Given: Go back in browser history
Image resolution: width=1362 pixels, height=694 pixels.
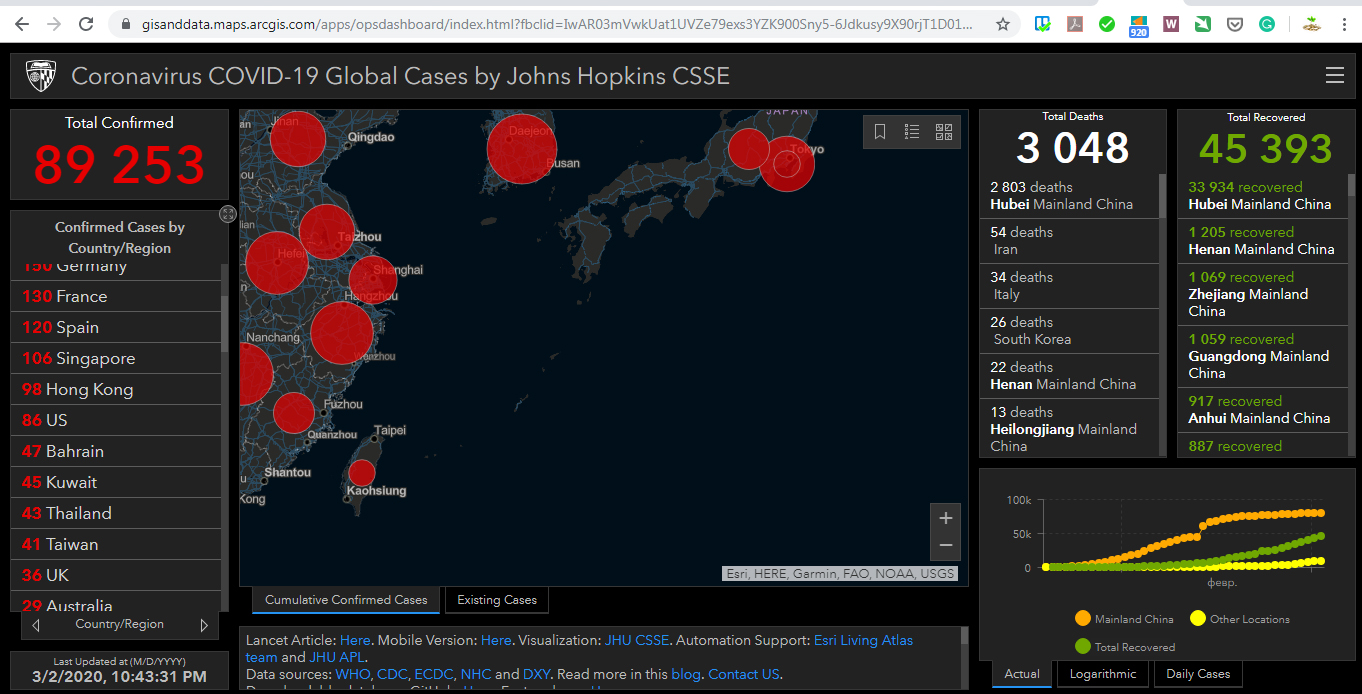Looking at the screenshot, I should [22, 24].
